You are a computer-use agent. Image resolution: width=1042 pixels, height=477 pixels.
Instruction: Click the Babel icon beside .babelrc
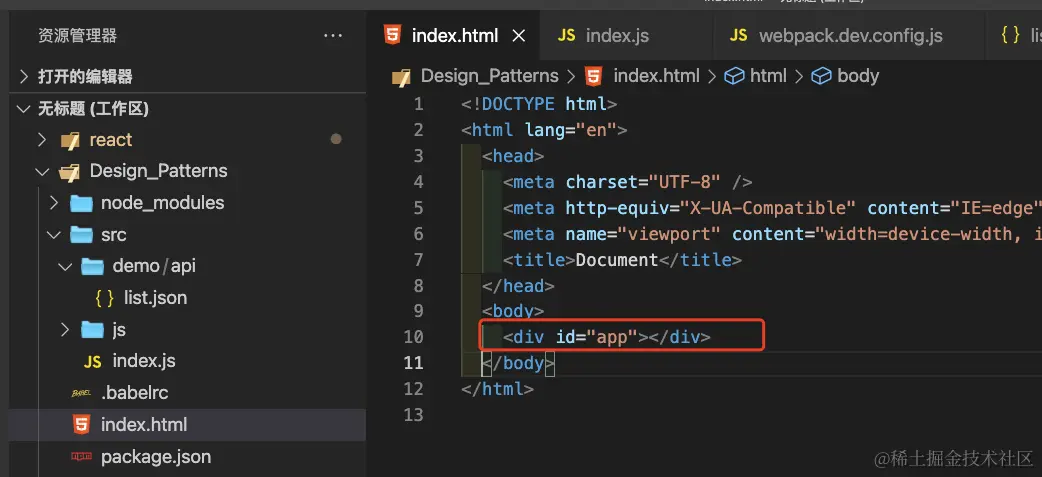click(x=81, y=393)
